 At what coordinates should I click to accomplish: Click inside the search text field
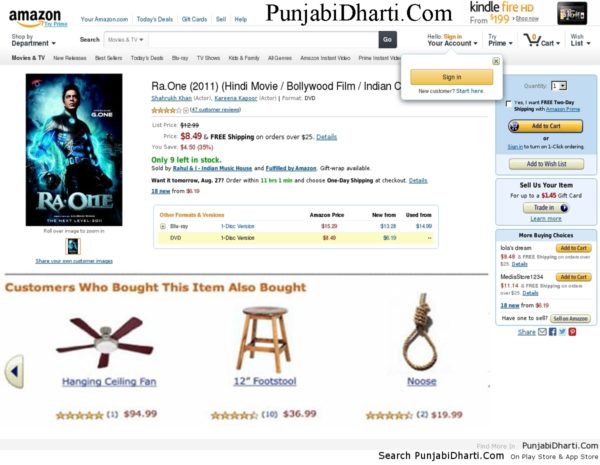[263, 40]
